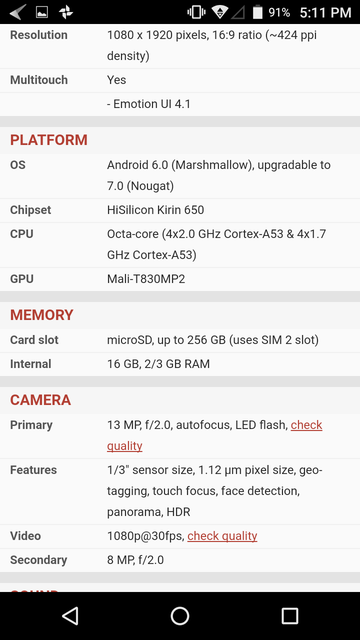
Task: Tap the vibrate mode status icon
Action: 196,12
